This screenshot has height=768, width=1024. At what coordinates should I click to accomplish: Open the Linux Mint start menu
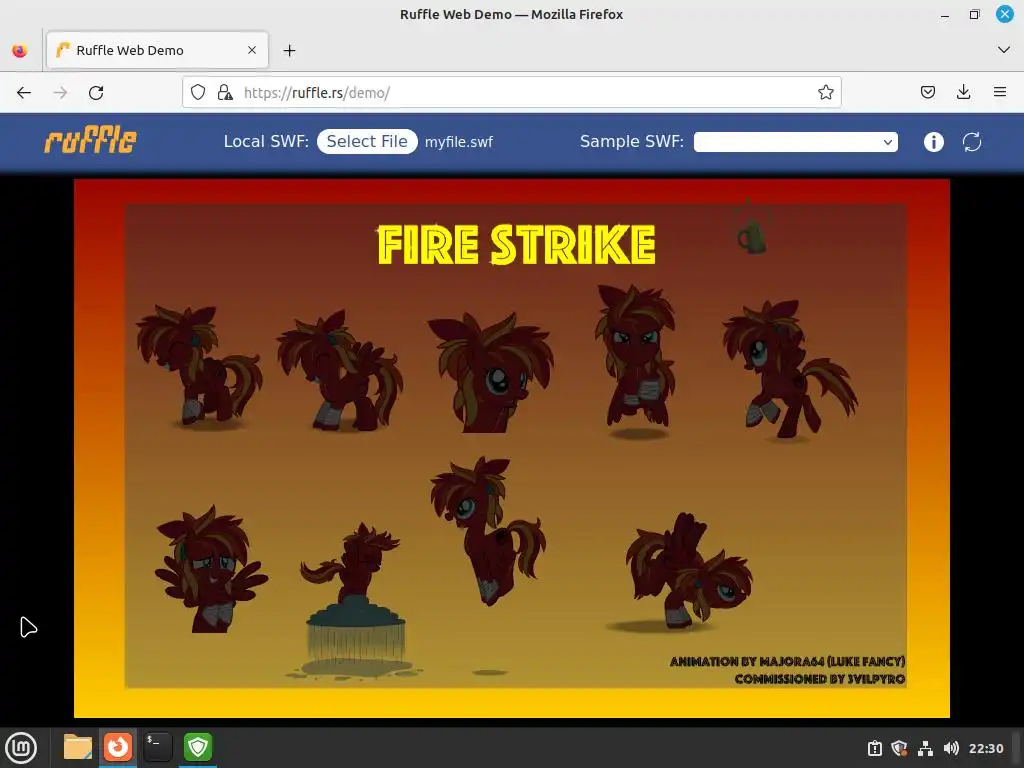(x=21, y=747)
